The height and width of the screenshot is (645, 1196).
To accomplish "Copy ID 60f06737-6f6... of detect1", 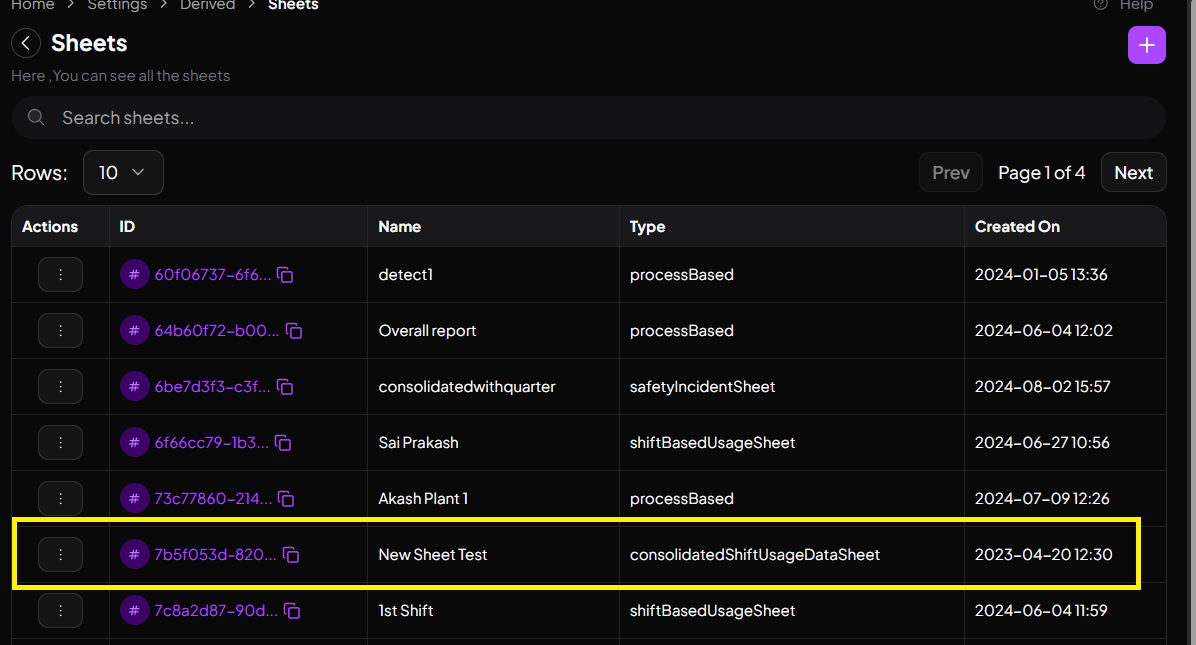I will click(x=285, y=275).
